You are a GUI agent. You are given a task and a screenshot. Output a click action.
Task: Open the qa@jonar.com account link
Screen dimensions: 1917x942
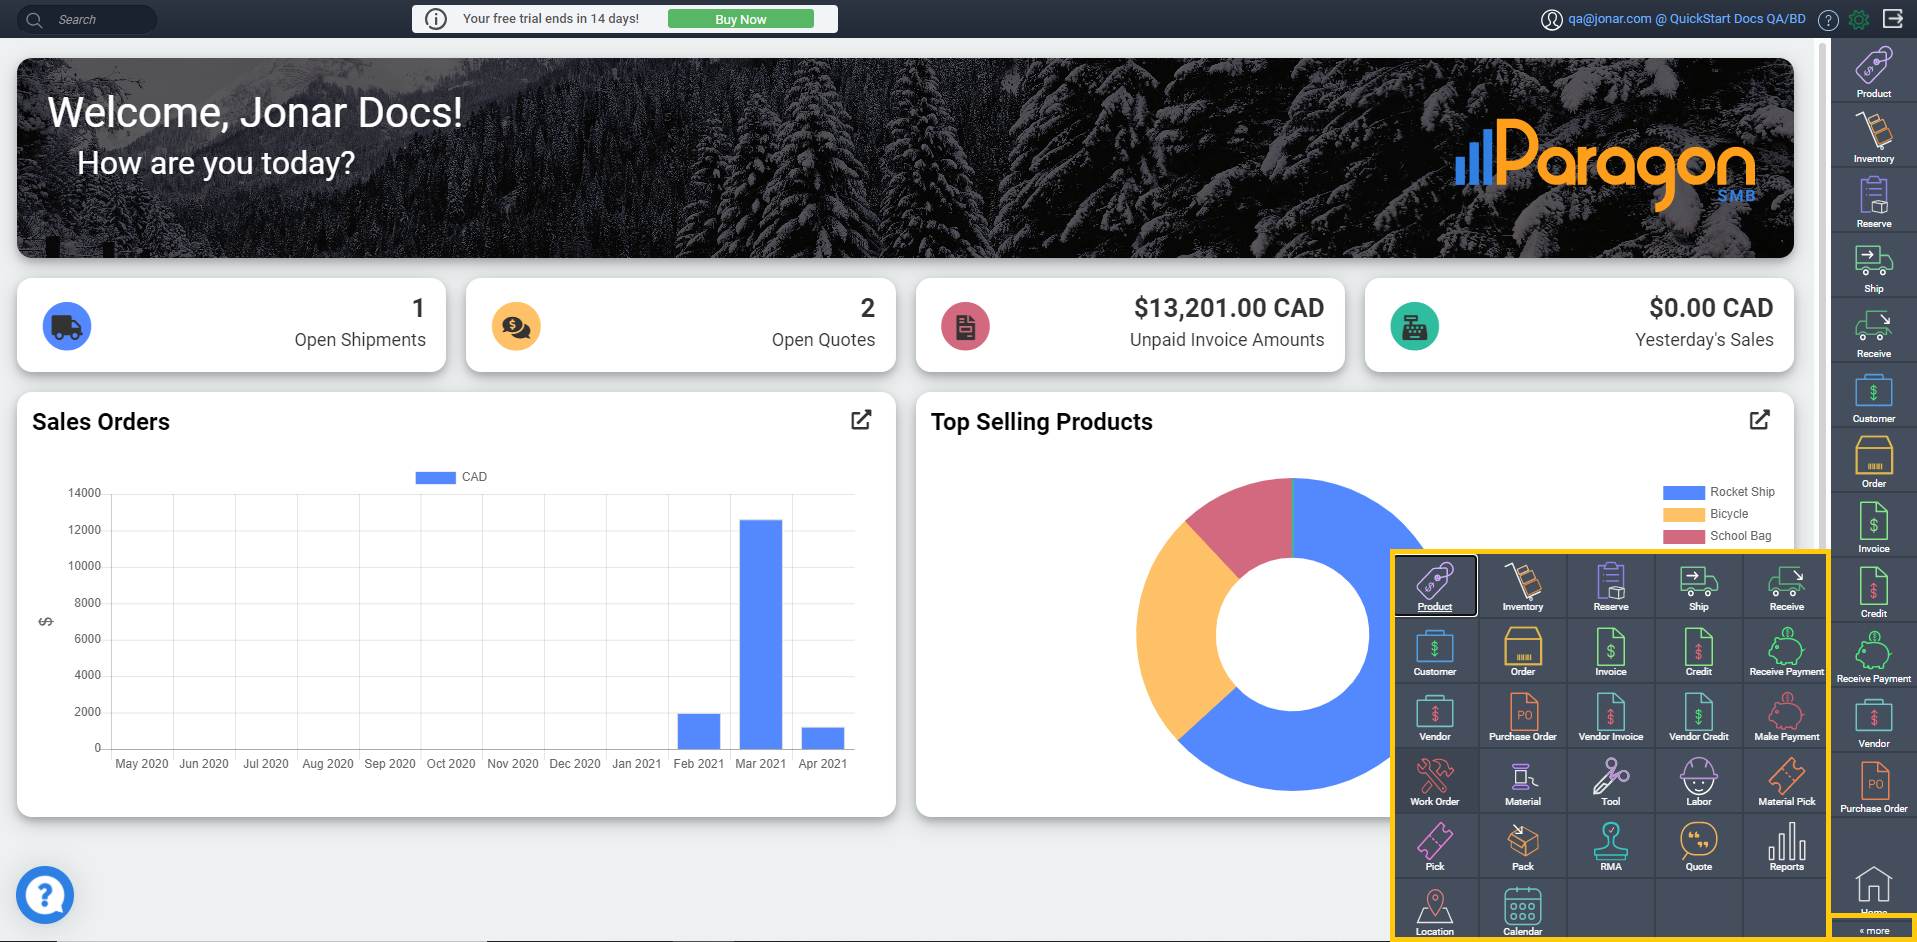[x=1686, y=19]
